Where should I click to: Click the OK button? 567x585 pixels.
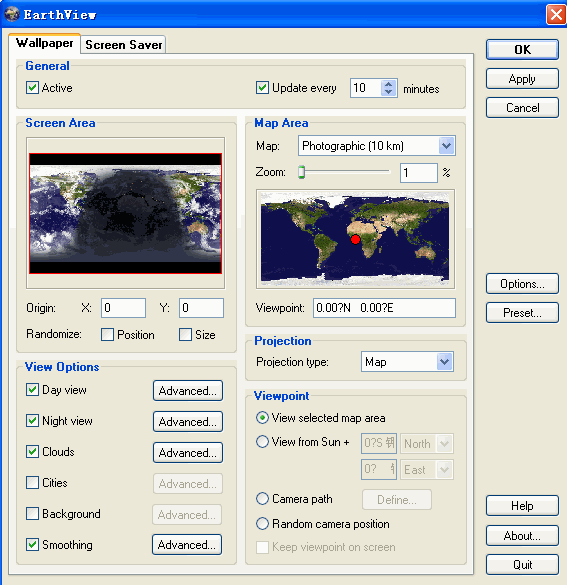[x=522, y=50]
